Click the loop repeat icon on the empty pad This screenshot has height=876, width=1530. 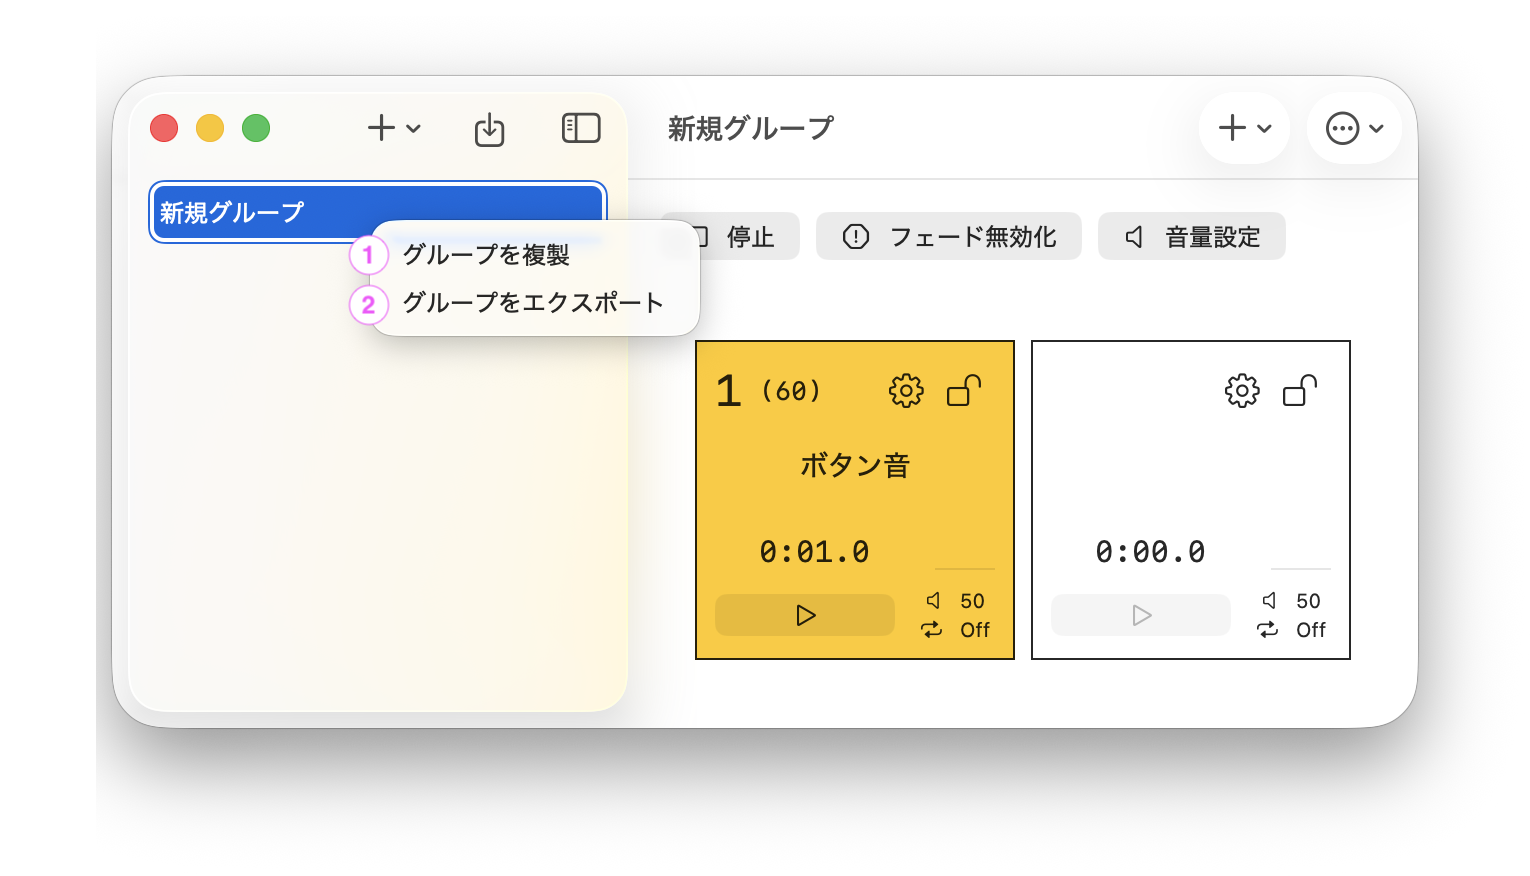coord(1268,629)
